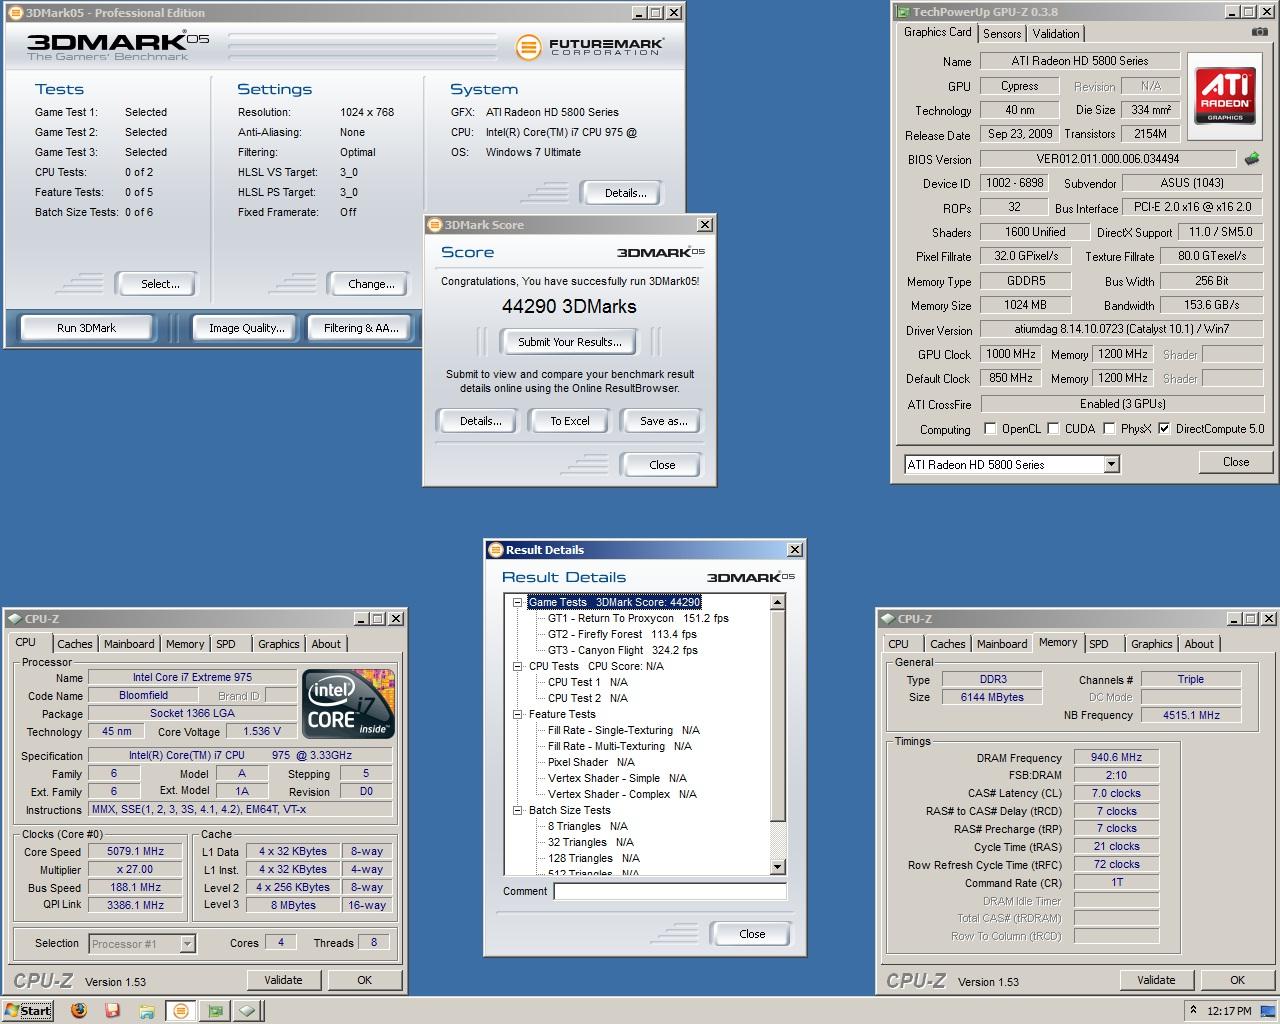
Task: Enable the CUDA checkbox in GPU-Z
Action: click(x=1053, y=429)
